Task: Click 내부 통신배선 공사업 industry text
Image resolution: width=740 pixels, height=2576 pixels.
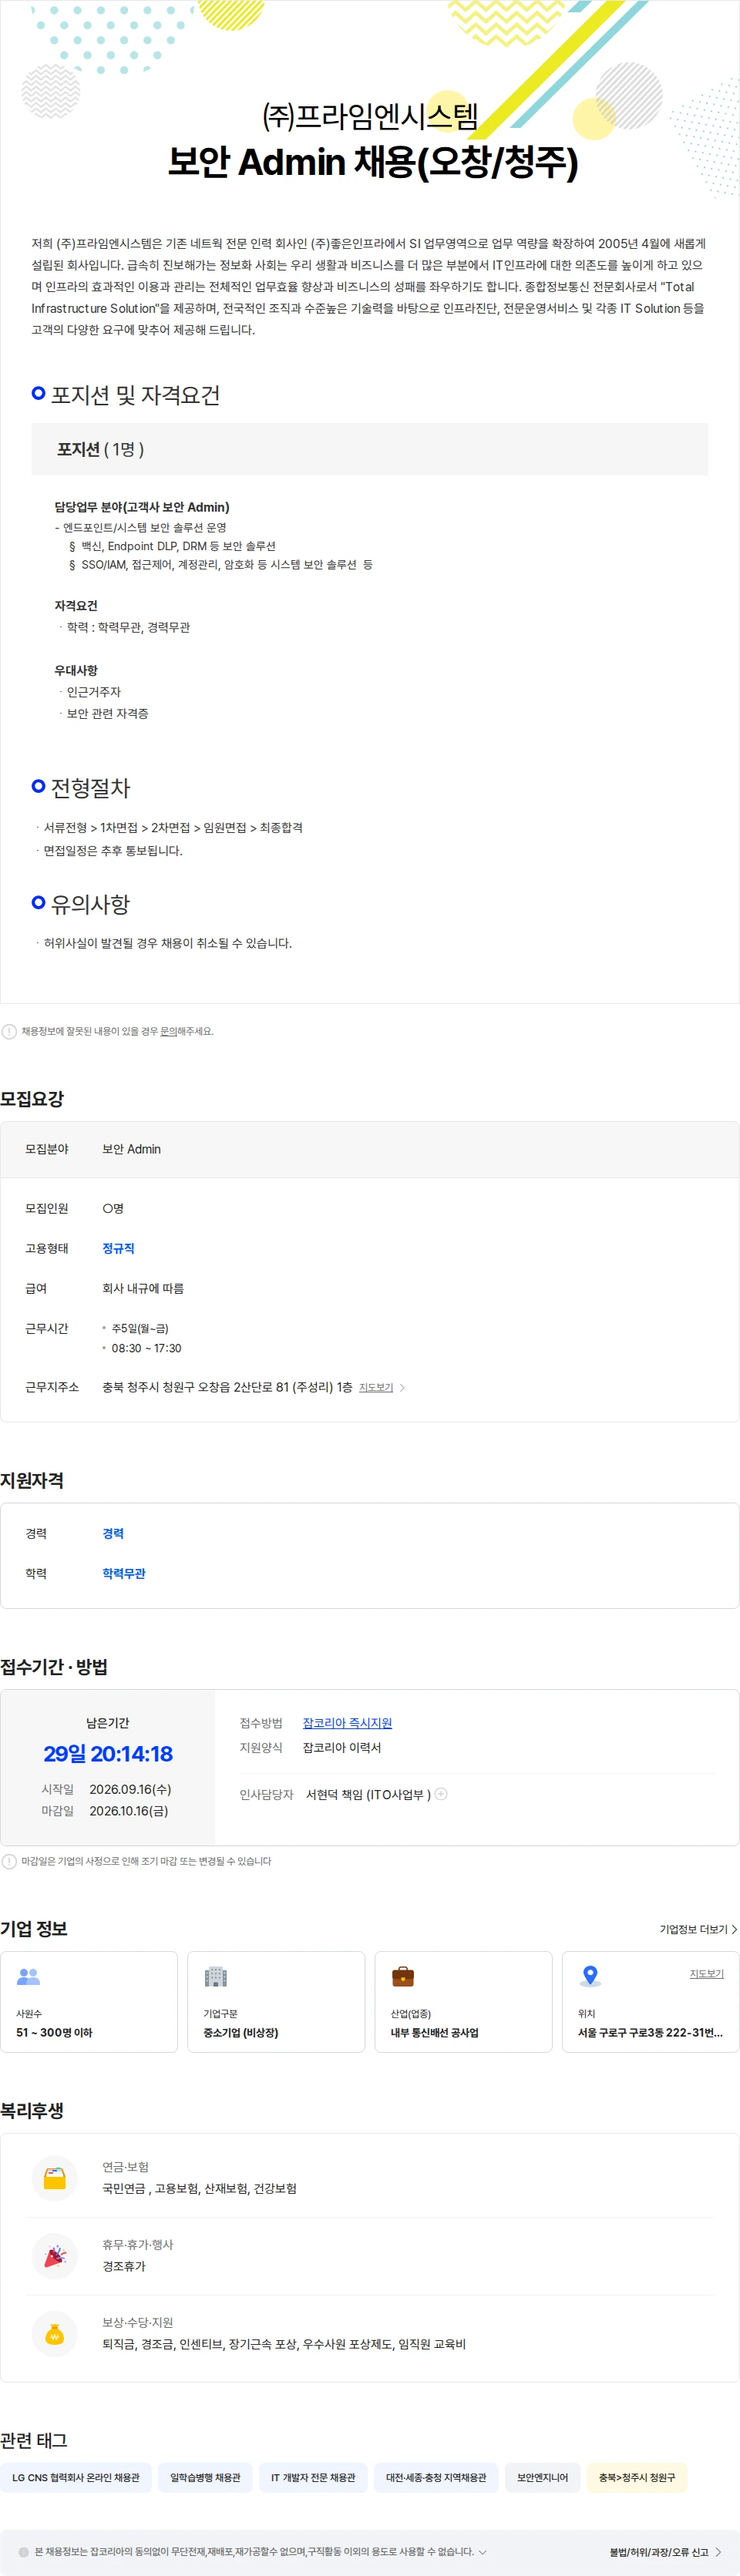Action: (434, 2032)
